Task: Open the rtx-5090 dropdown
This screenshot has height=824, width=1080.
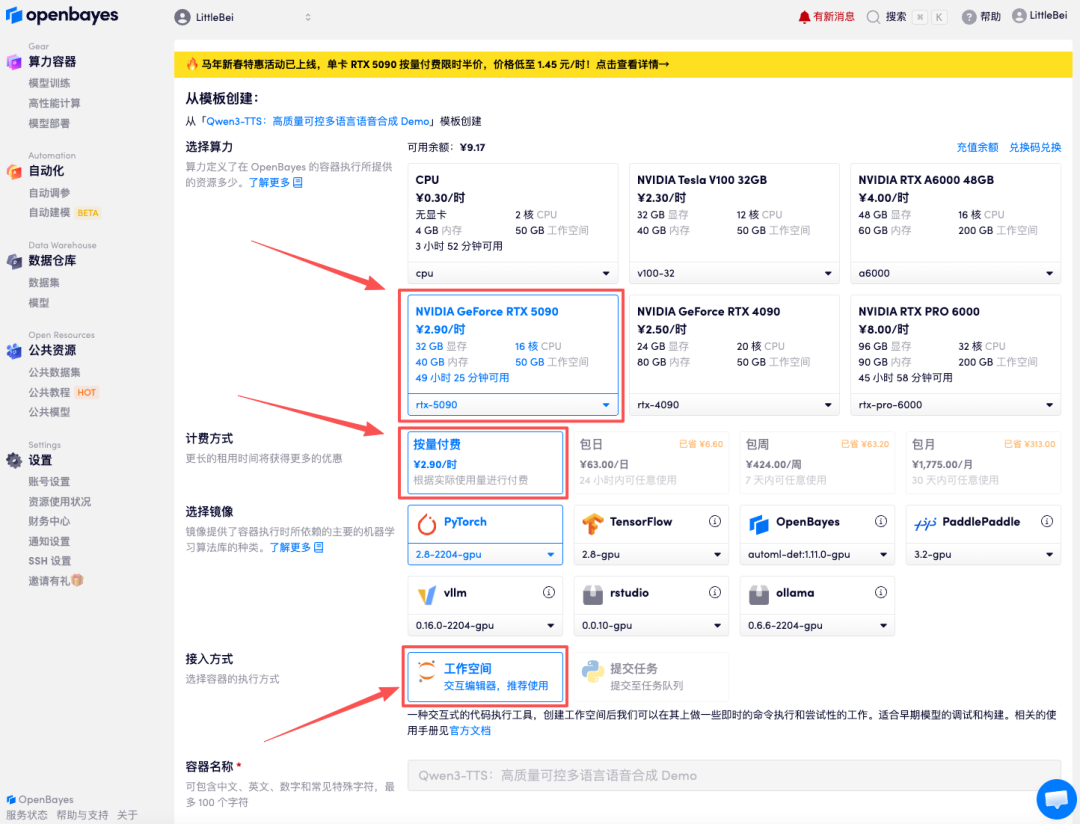Action: tap(513, 405)
